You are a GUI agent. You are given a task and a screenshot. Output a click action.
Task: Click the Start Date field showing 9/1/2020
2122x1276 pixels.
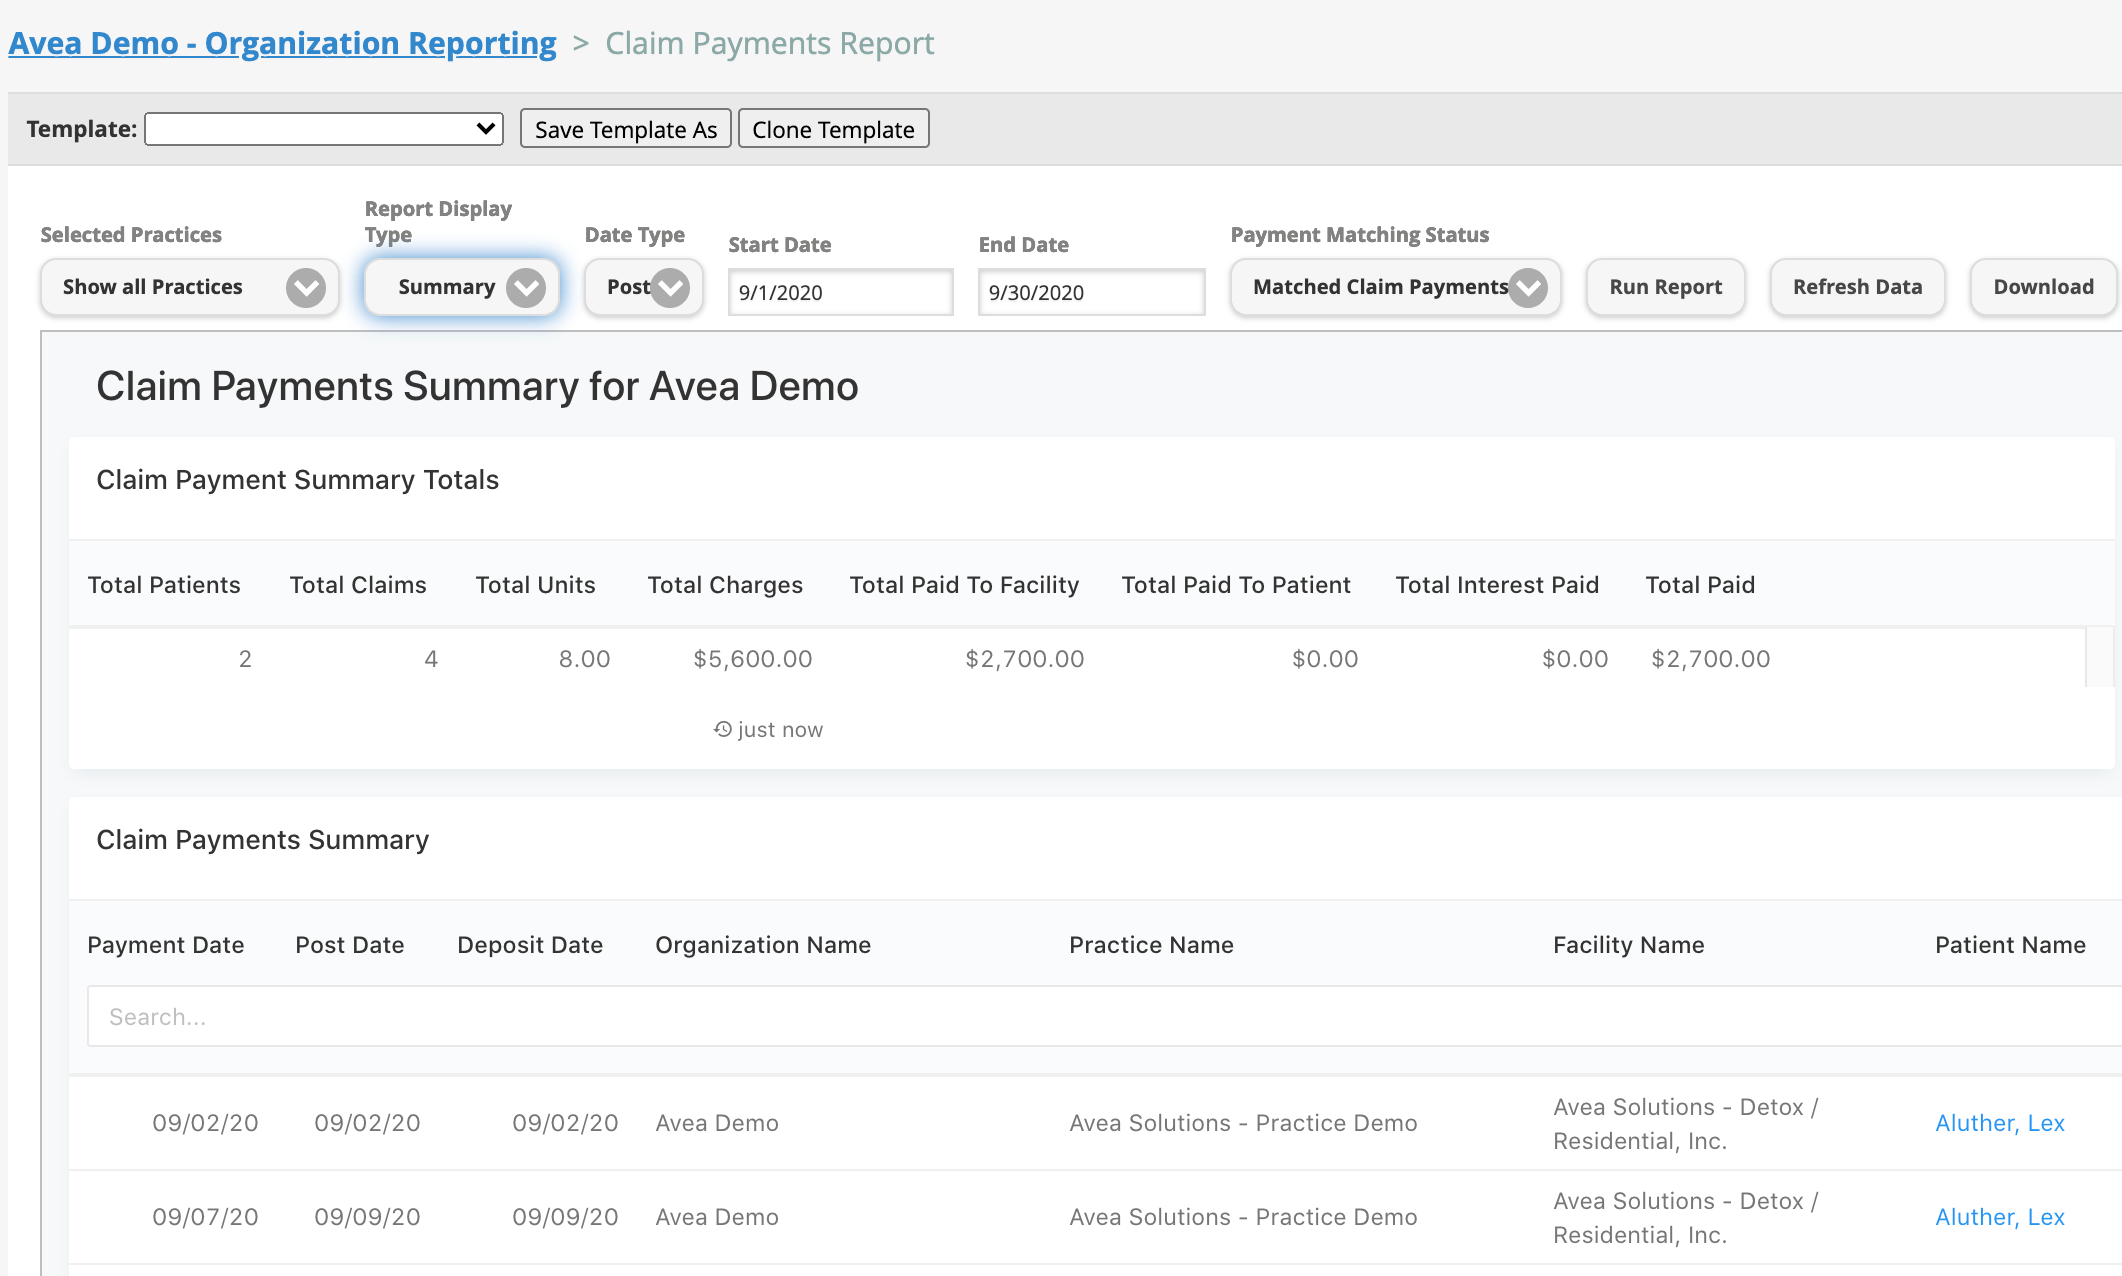click(x=840, y=292)
